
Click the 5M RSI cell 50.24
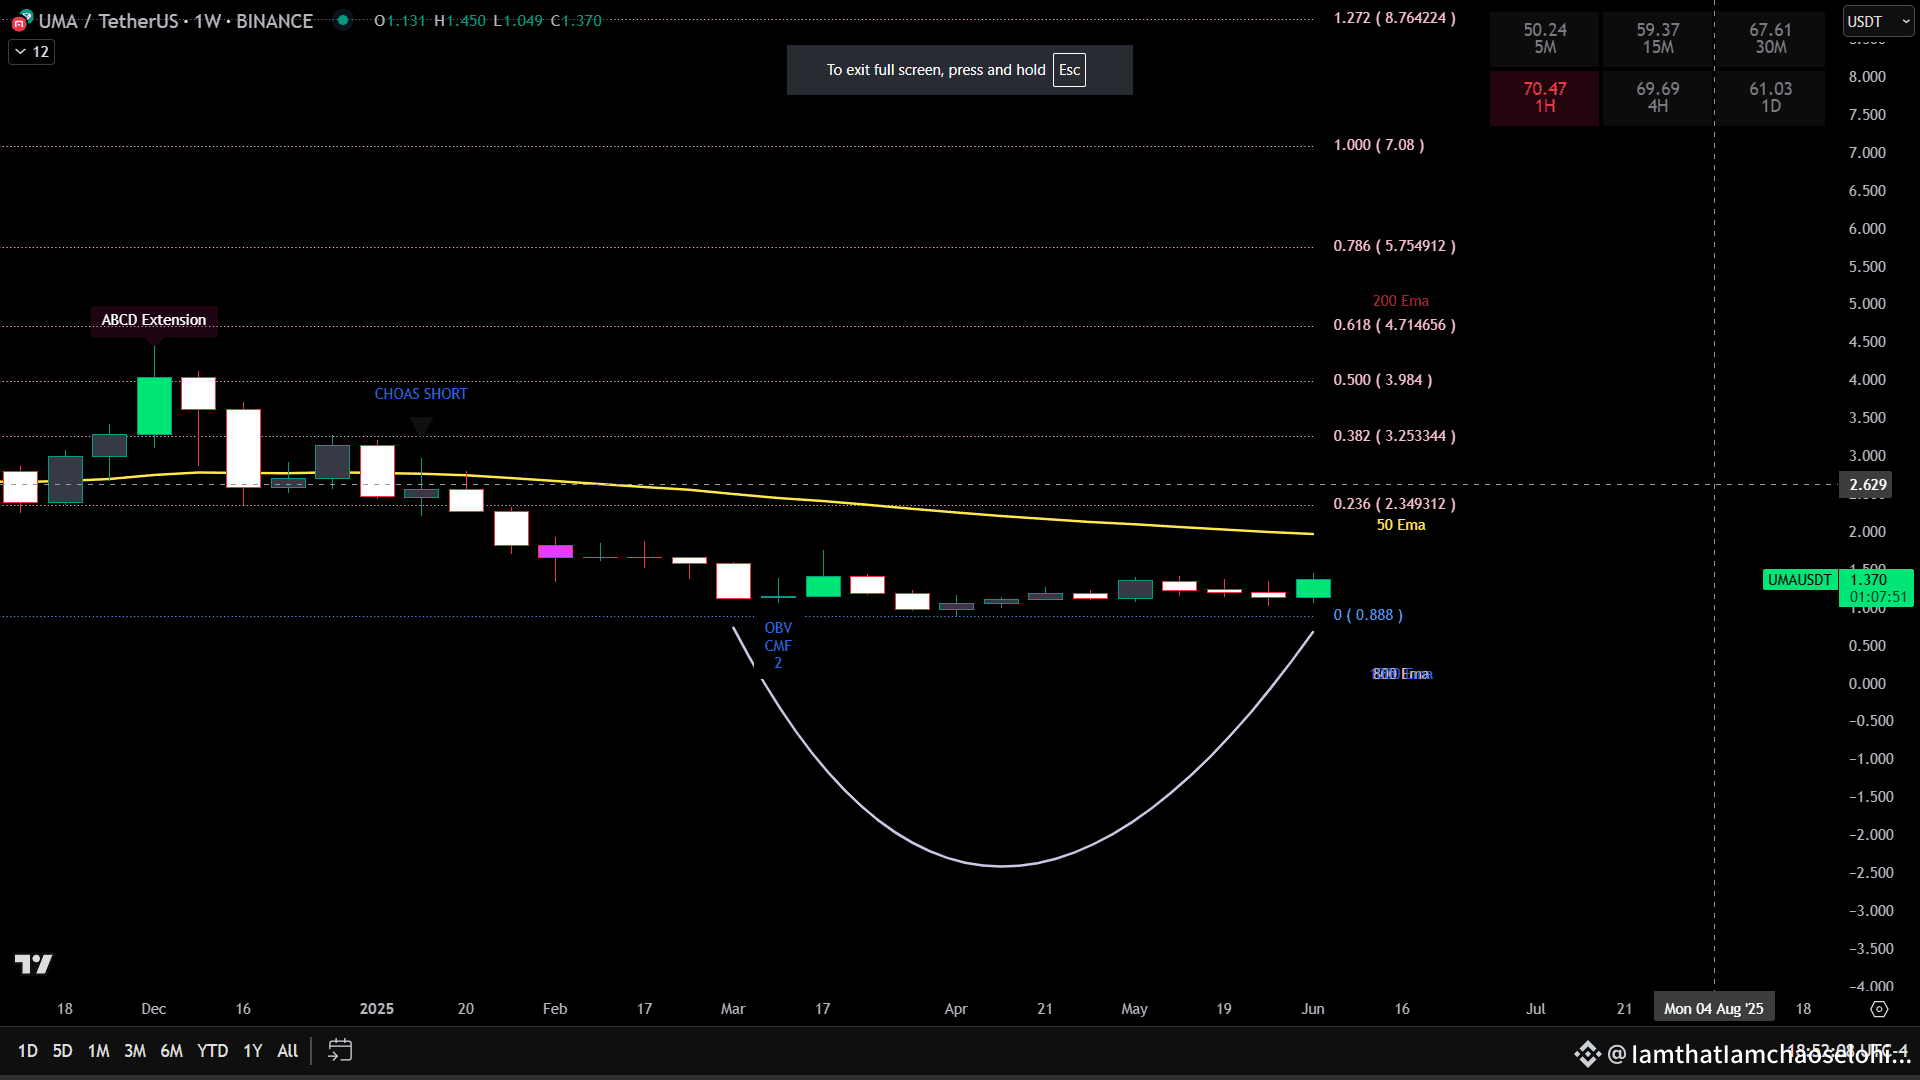[1545, 38]
